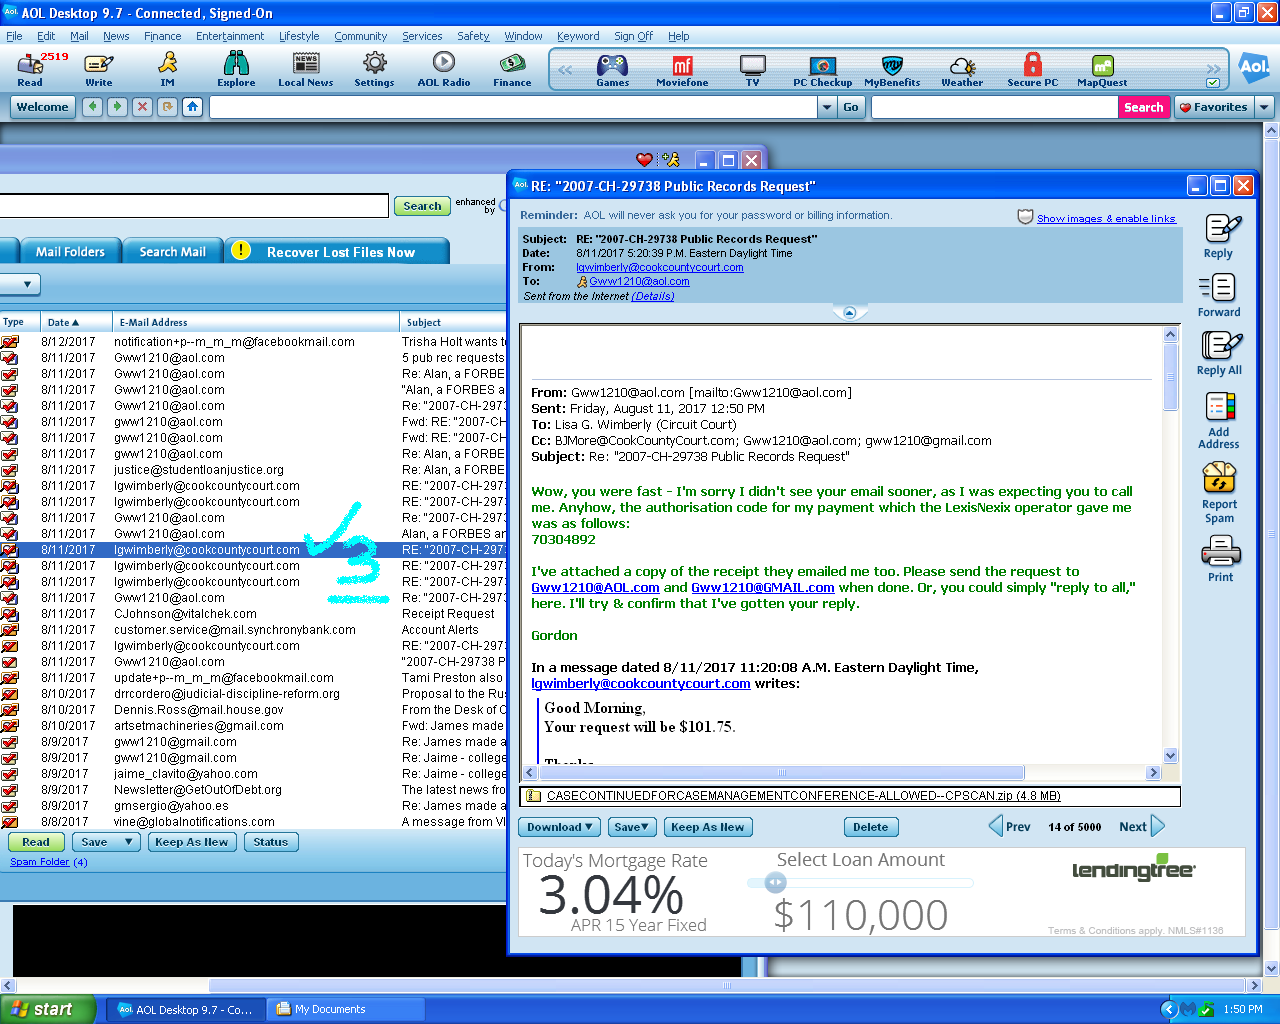This screenshot has height=1024, width=1280.
Task: Open the Write mail composer
Action: [98, 68]
